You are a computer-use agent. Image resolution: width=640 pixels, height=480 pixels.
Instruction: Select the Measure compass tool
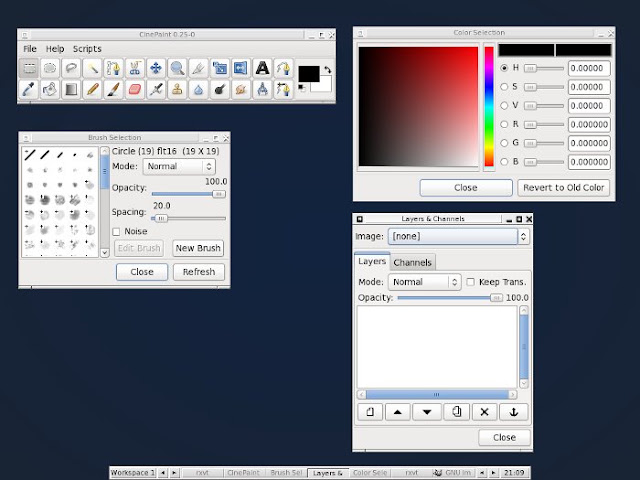262,89
